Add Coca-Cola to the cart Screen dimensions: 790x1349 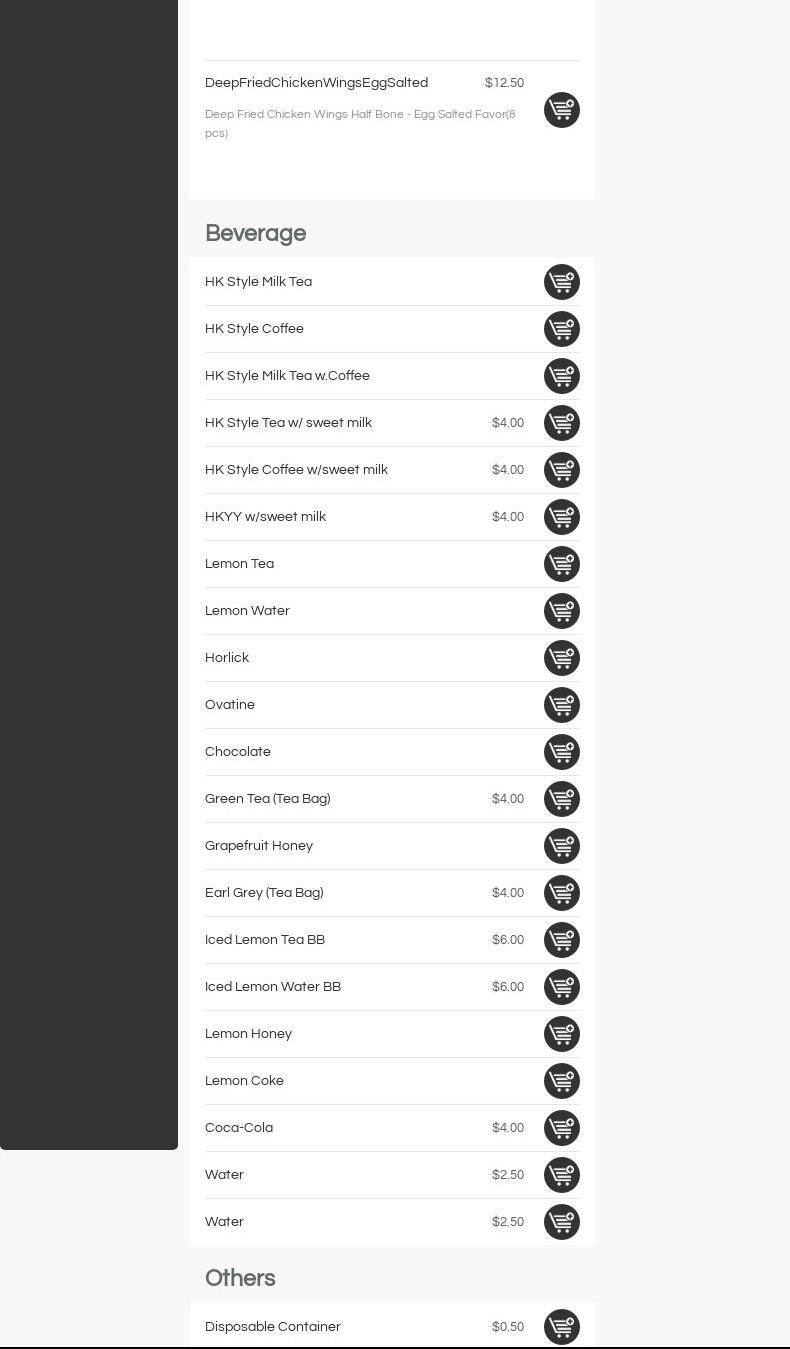pos(561,1128)
